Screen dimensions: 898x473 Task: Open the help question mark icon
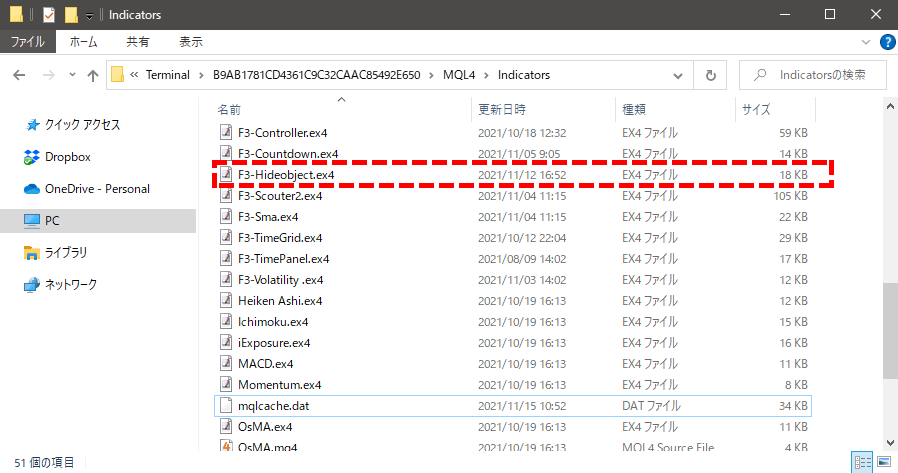[x=886, y=42]
